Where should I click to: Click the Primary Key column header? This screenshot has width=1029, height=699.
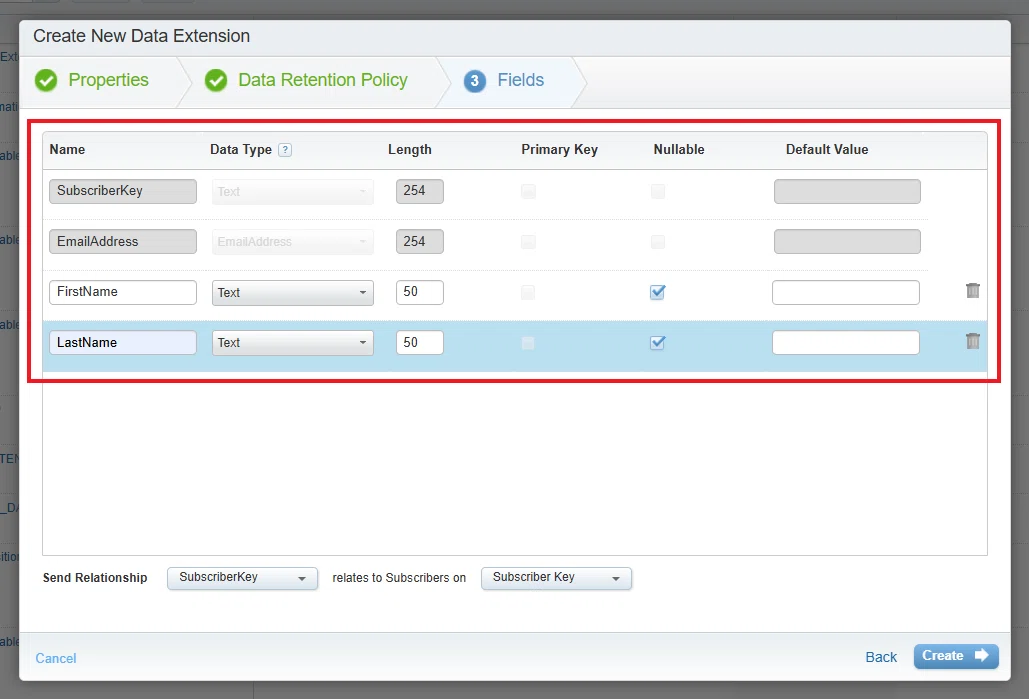pos(559,150)
